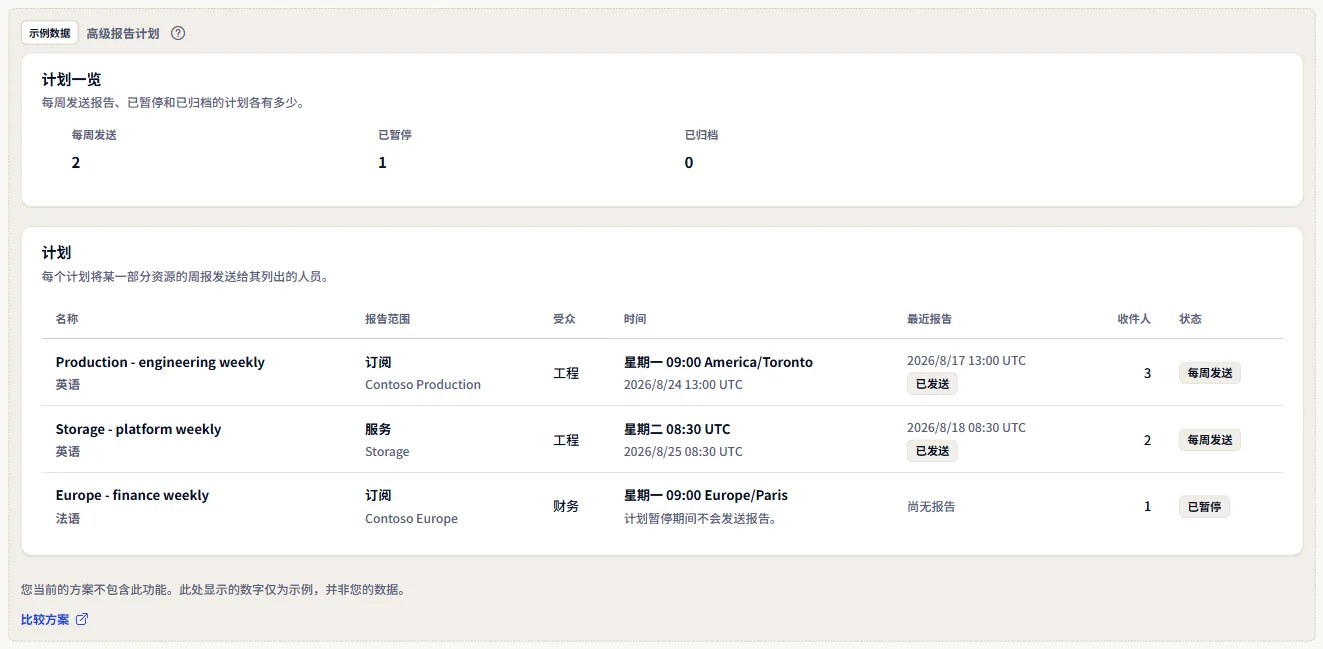Screen dimensions: 1323x649
Task: Click the 名称 column header
Action: tap(67, 319)
